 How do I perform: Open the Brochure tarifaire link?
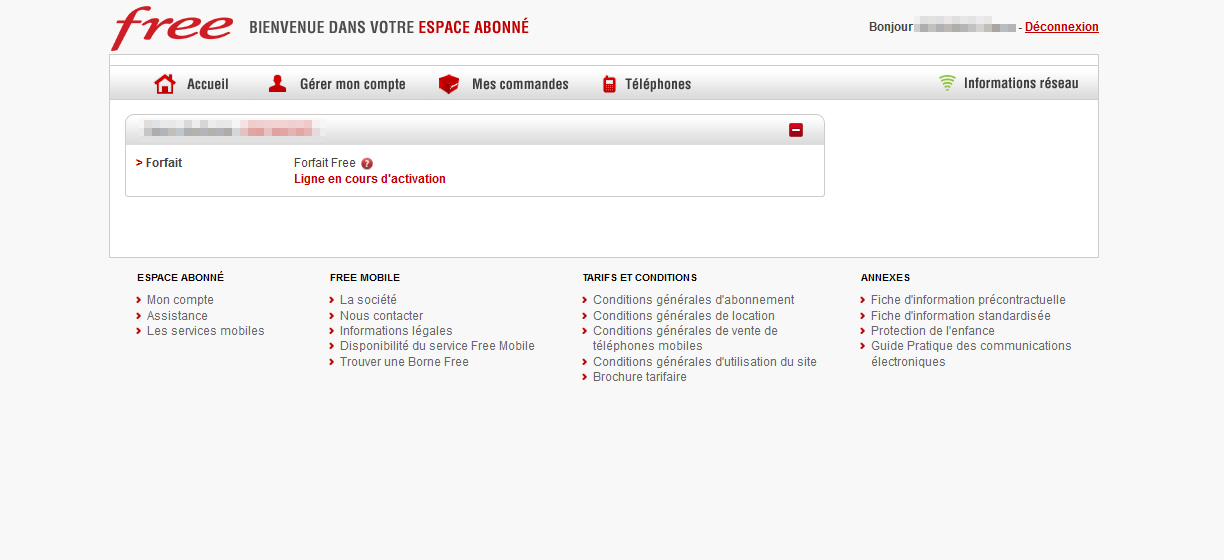coord(640,377)
